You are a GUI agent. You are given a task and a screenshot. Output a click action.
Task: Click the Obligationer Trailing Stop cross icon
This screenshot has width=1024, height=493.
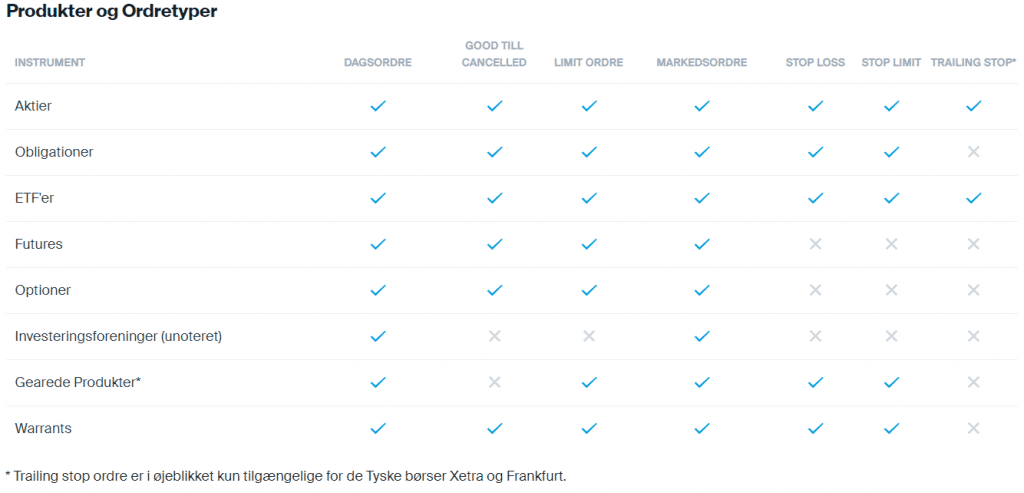(x=973, y=152)
